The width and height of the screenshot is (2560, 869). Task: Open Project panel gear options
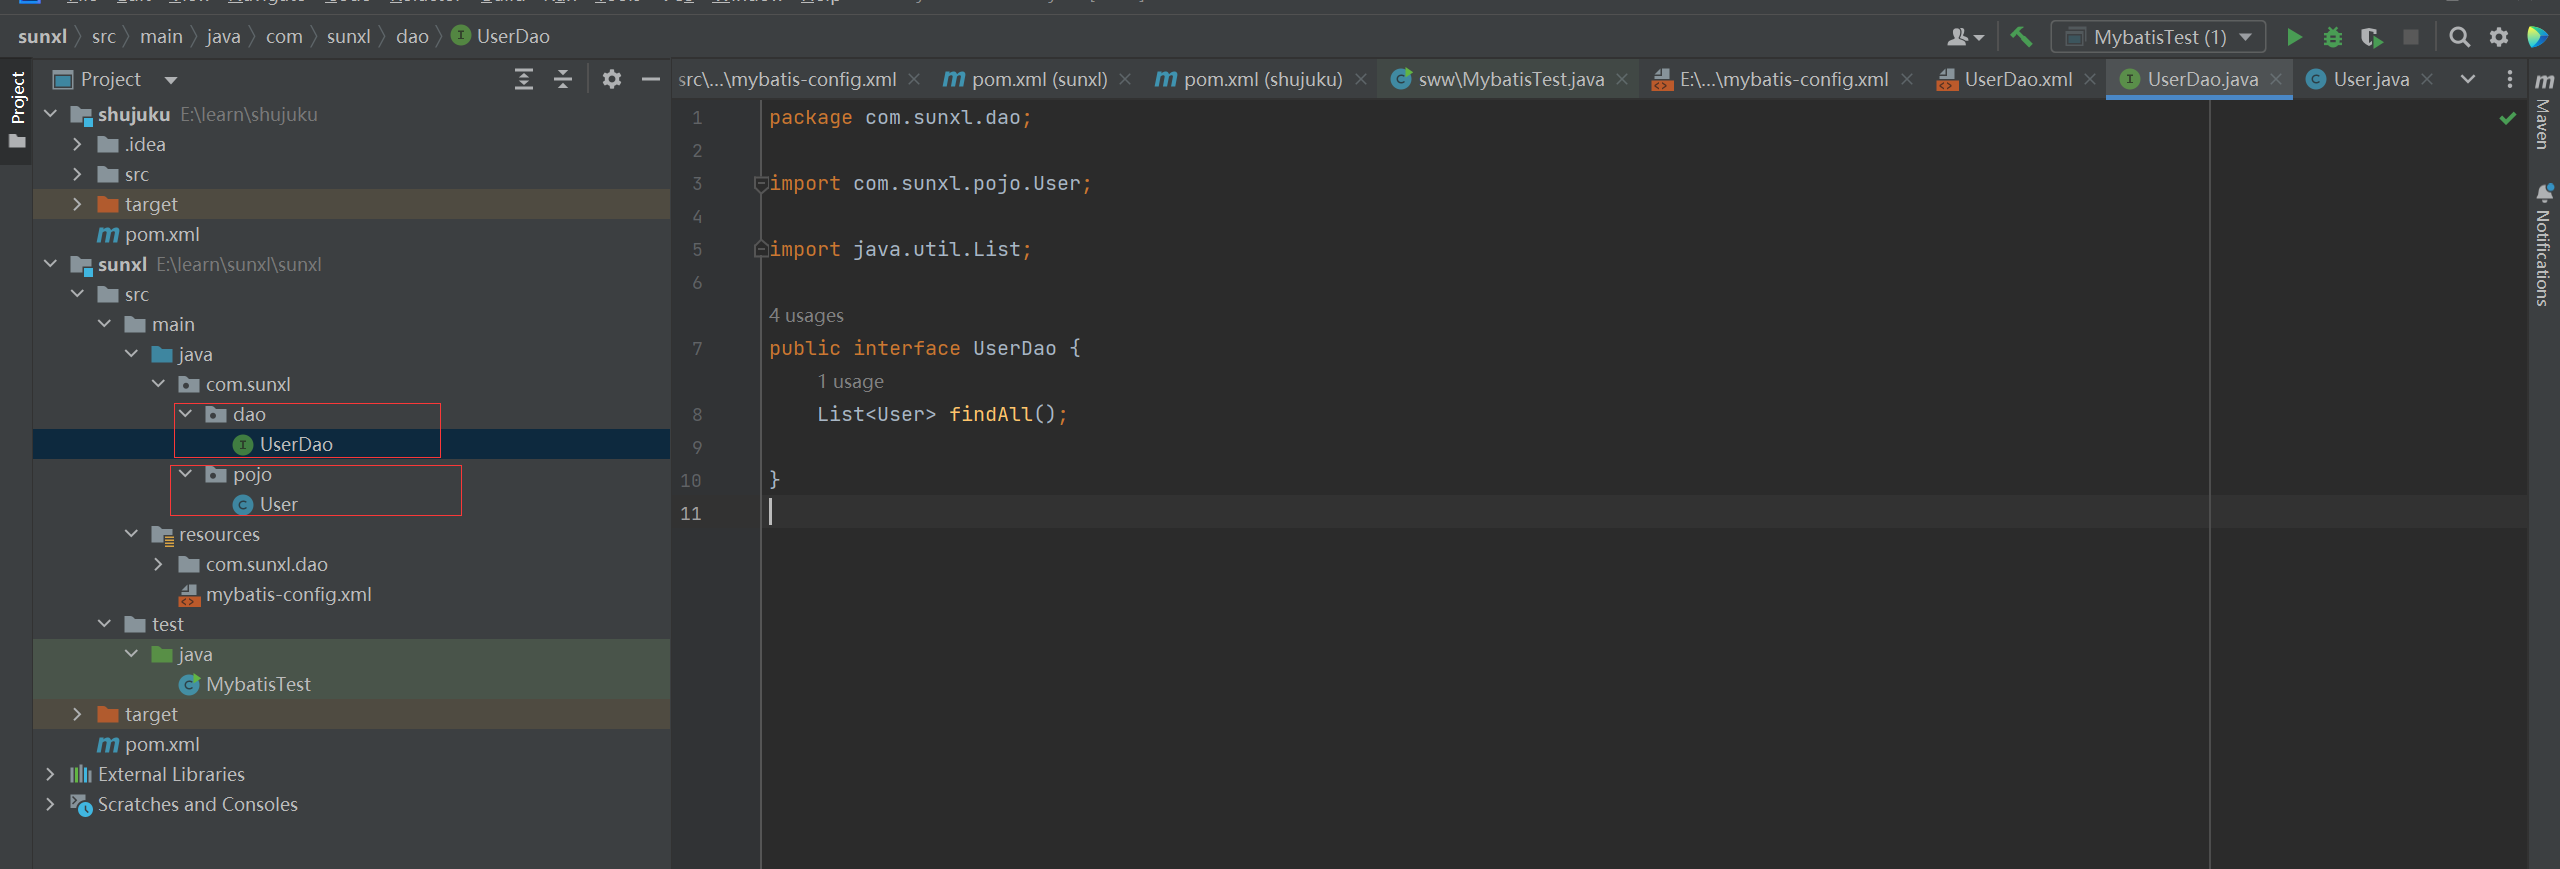612,79
